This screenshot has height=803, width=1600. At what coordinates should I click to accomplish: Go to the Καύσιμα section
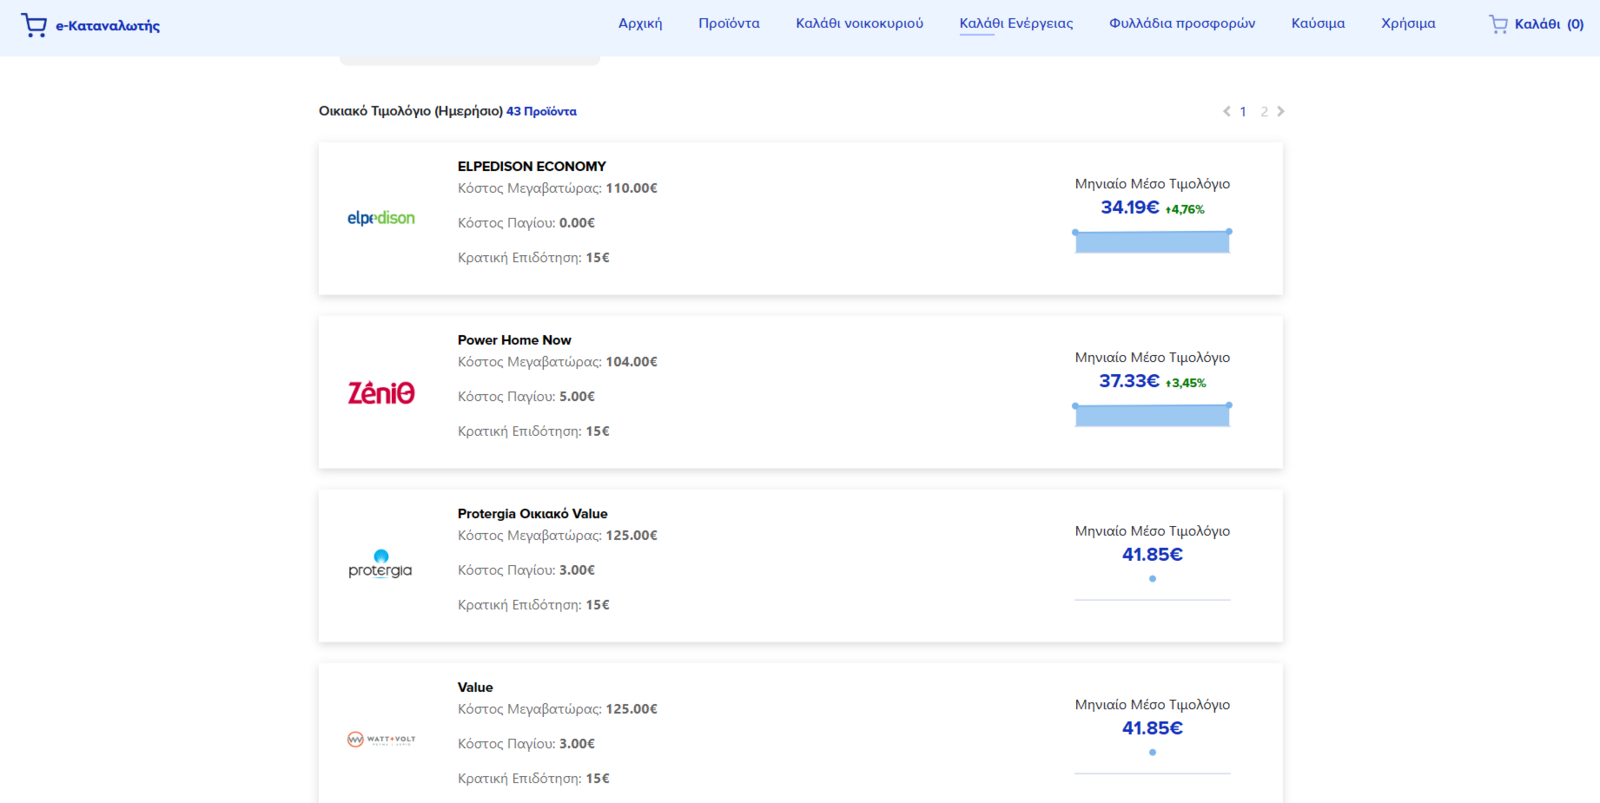[1318, 23]
